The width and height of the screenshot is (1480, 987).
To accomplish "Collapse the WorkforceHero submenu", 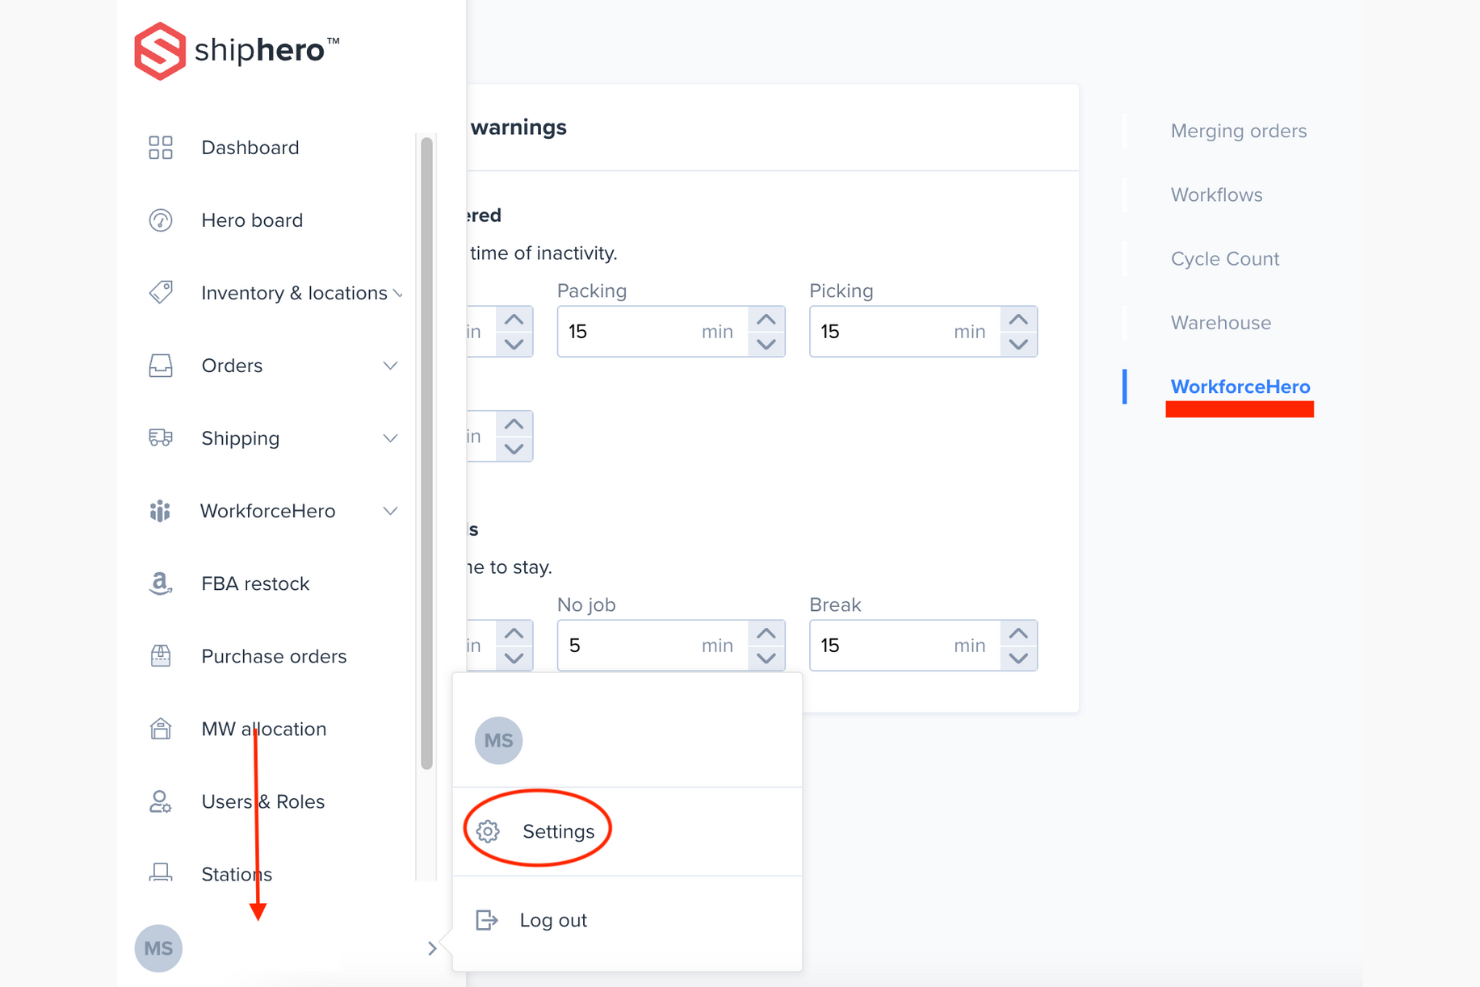I will tap(390, 510).
